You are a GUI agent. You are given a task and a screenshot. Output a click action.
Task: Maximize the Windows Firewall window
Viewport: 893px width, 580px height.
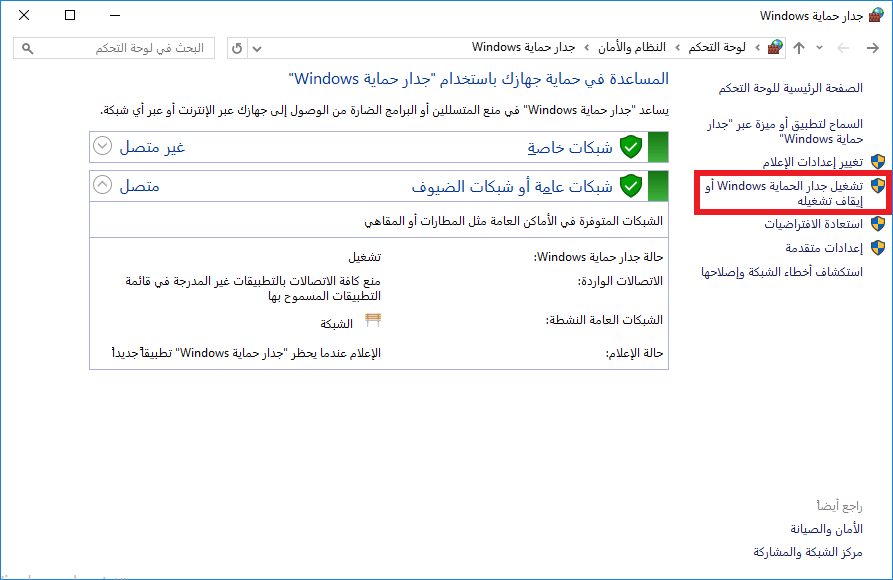pyautogui.click(x=70, y=15)
